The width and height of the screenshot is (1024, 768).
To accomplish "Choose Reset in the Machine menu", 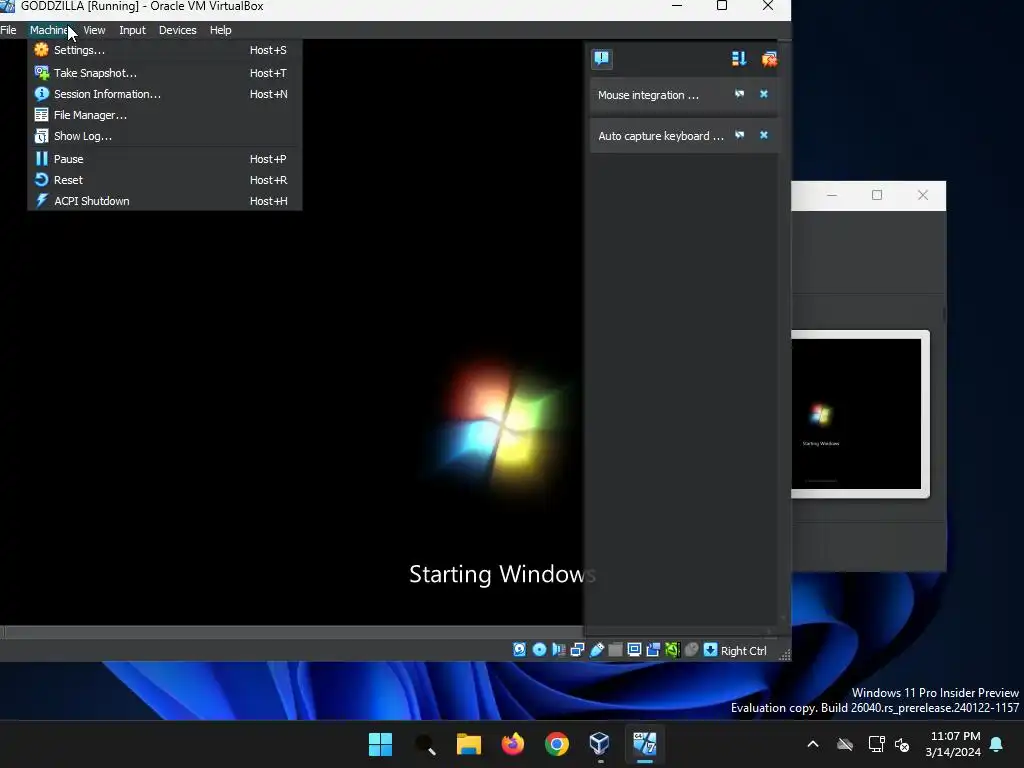I will [165, 180].
